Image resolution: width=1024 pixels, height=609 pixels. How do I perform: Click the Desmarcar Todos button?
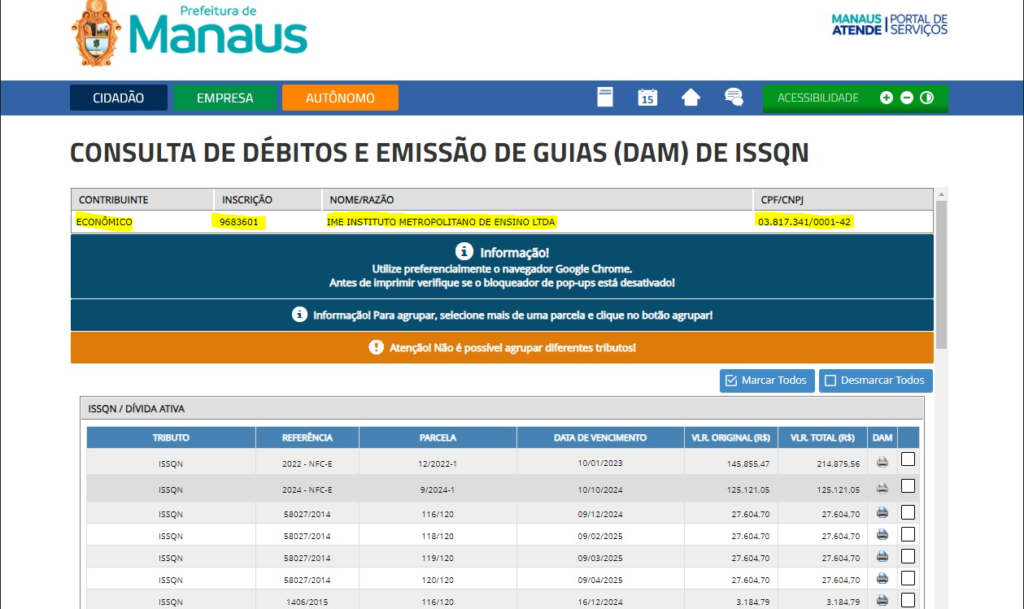pyautogui.click(x=876, y=381)
